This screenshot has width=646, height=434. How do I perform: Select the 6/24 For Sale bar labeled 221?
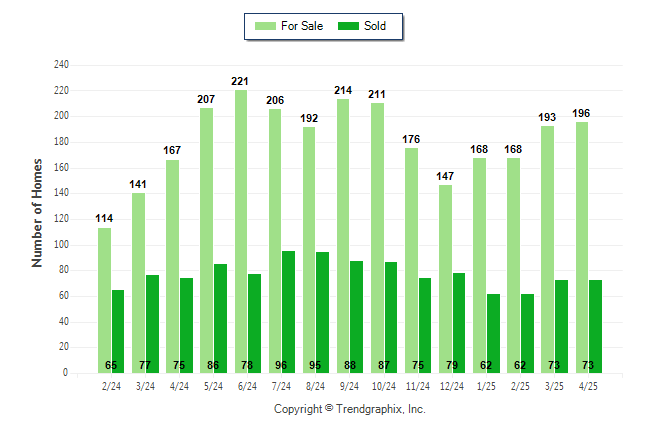241,230
